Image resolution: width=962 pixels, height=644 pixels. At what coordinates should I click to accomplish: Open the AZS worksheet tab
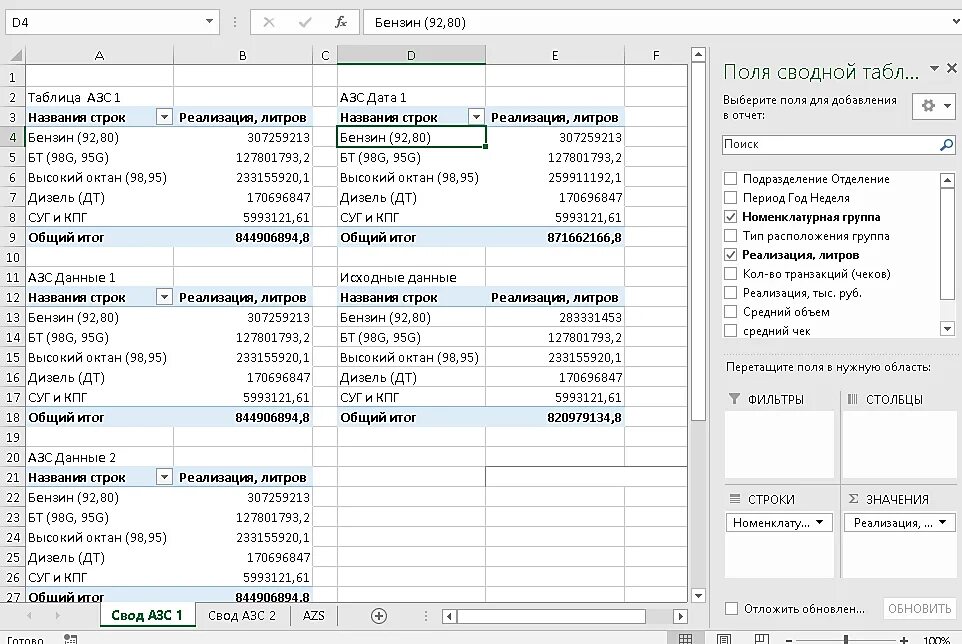pyautogui.click(x=314, y=616)
